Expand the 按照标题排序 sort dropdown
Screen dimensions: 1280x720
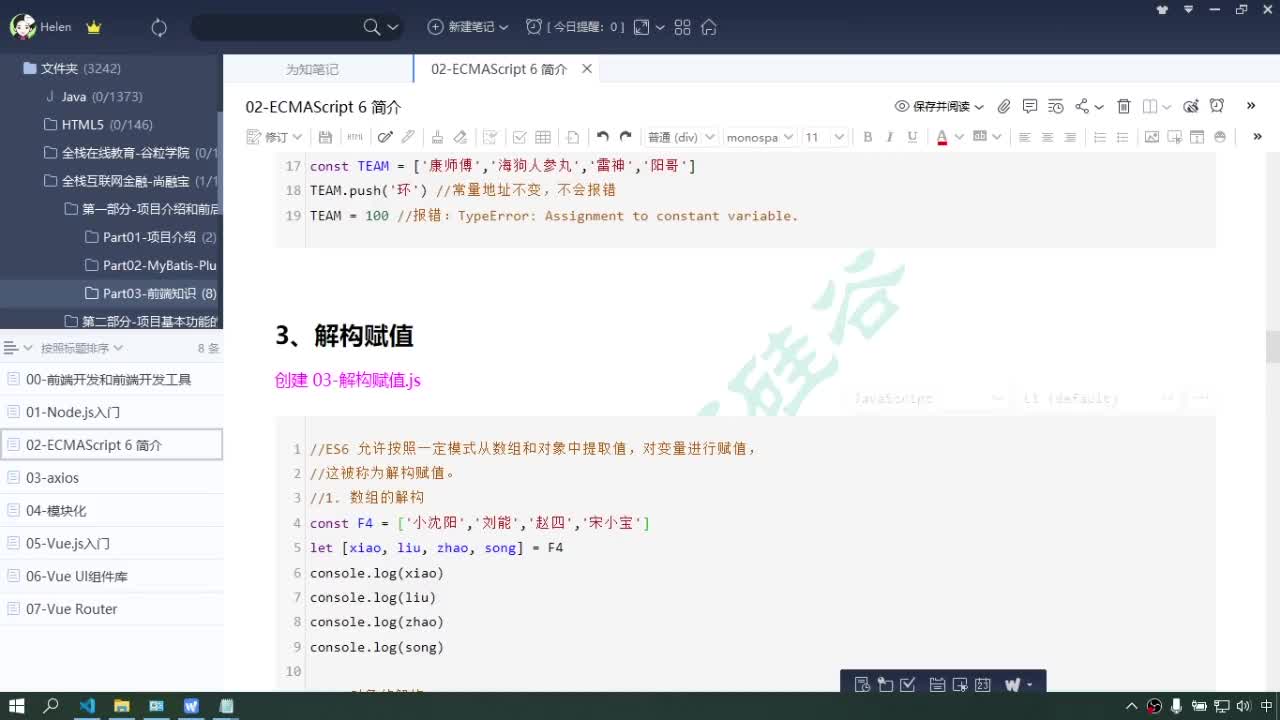(118, 348)
